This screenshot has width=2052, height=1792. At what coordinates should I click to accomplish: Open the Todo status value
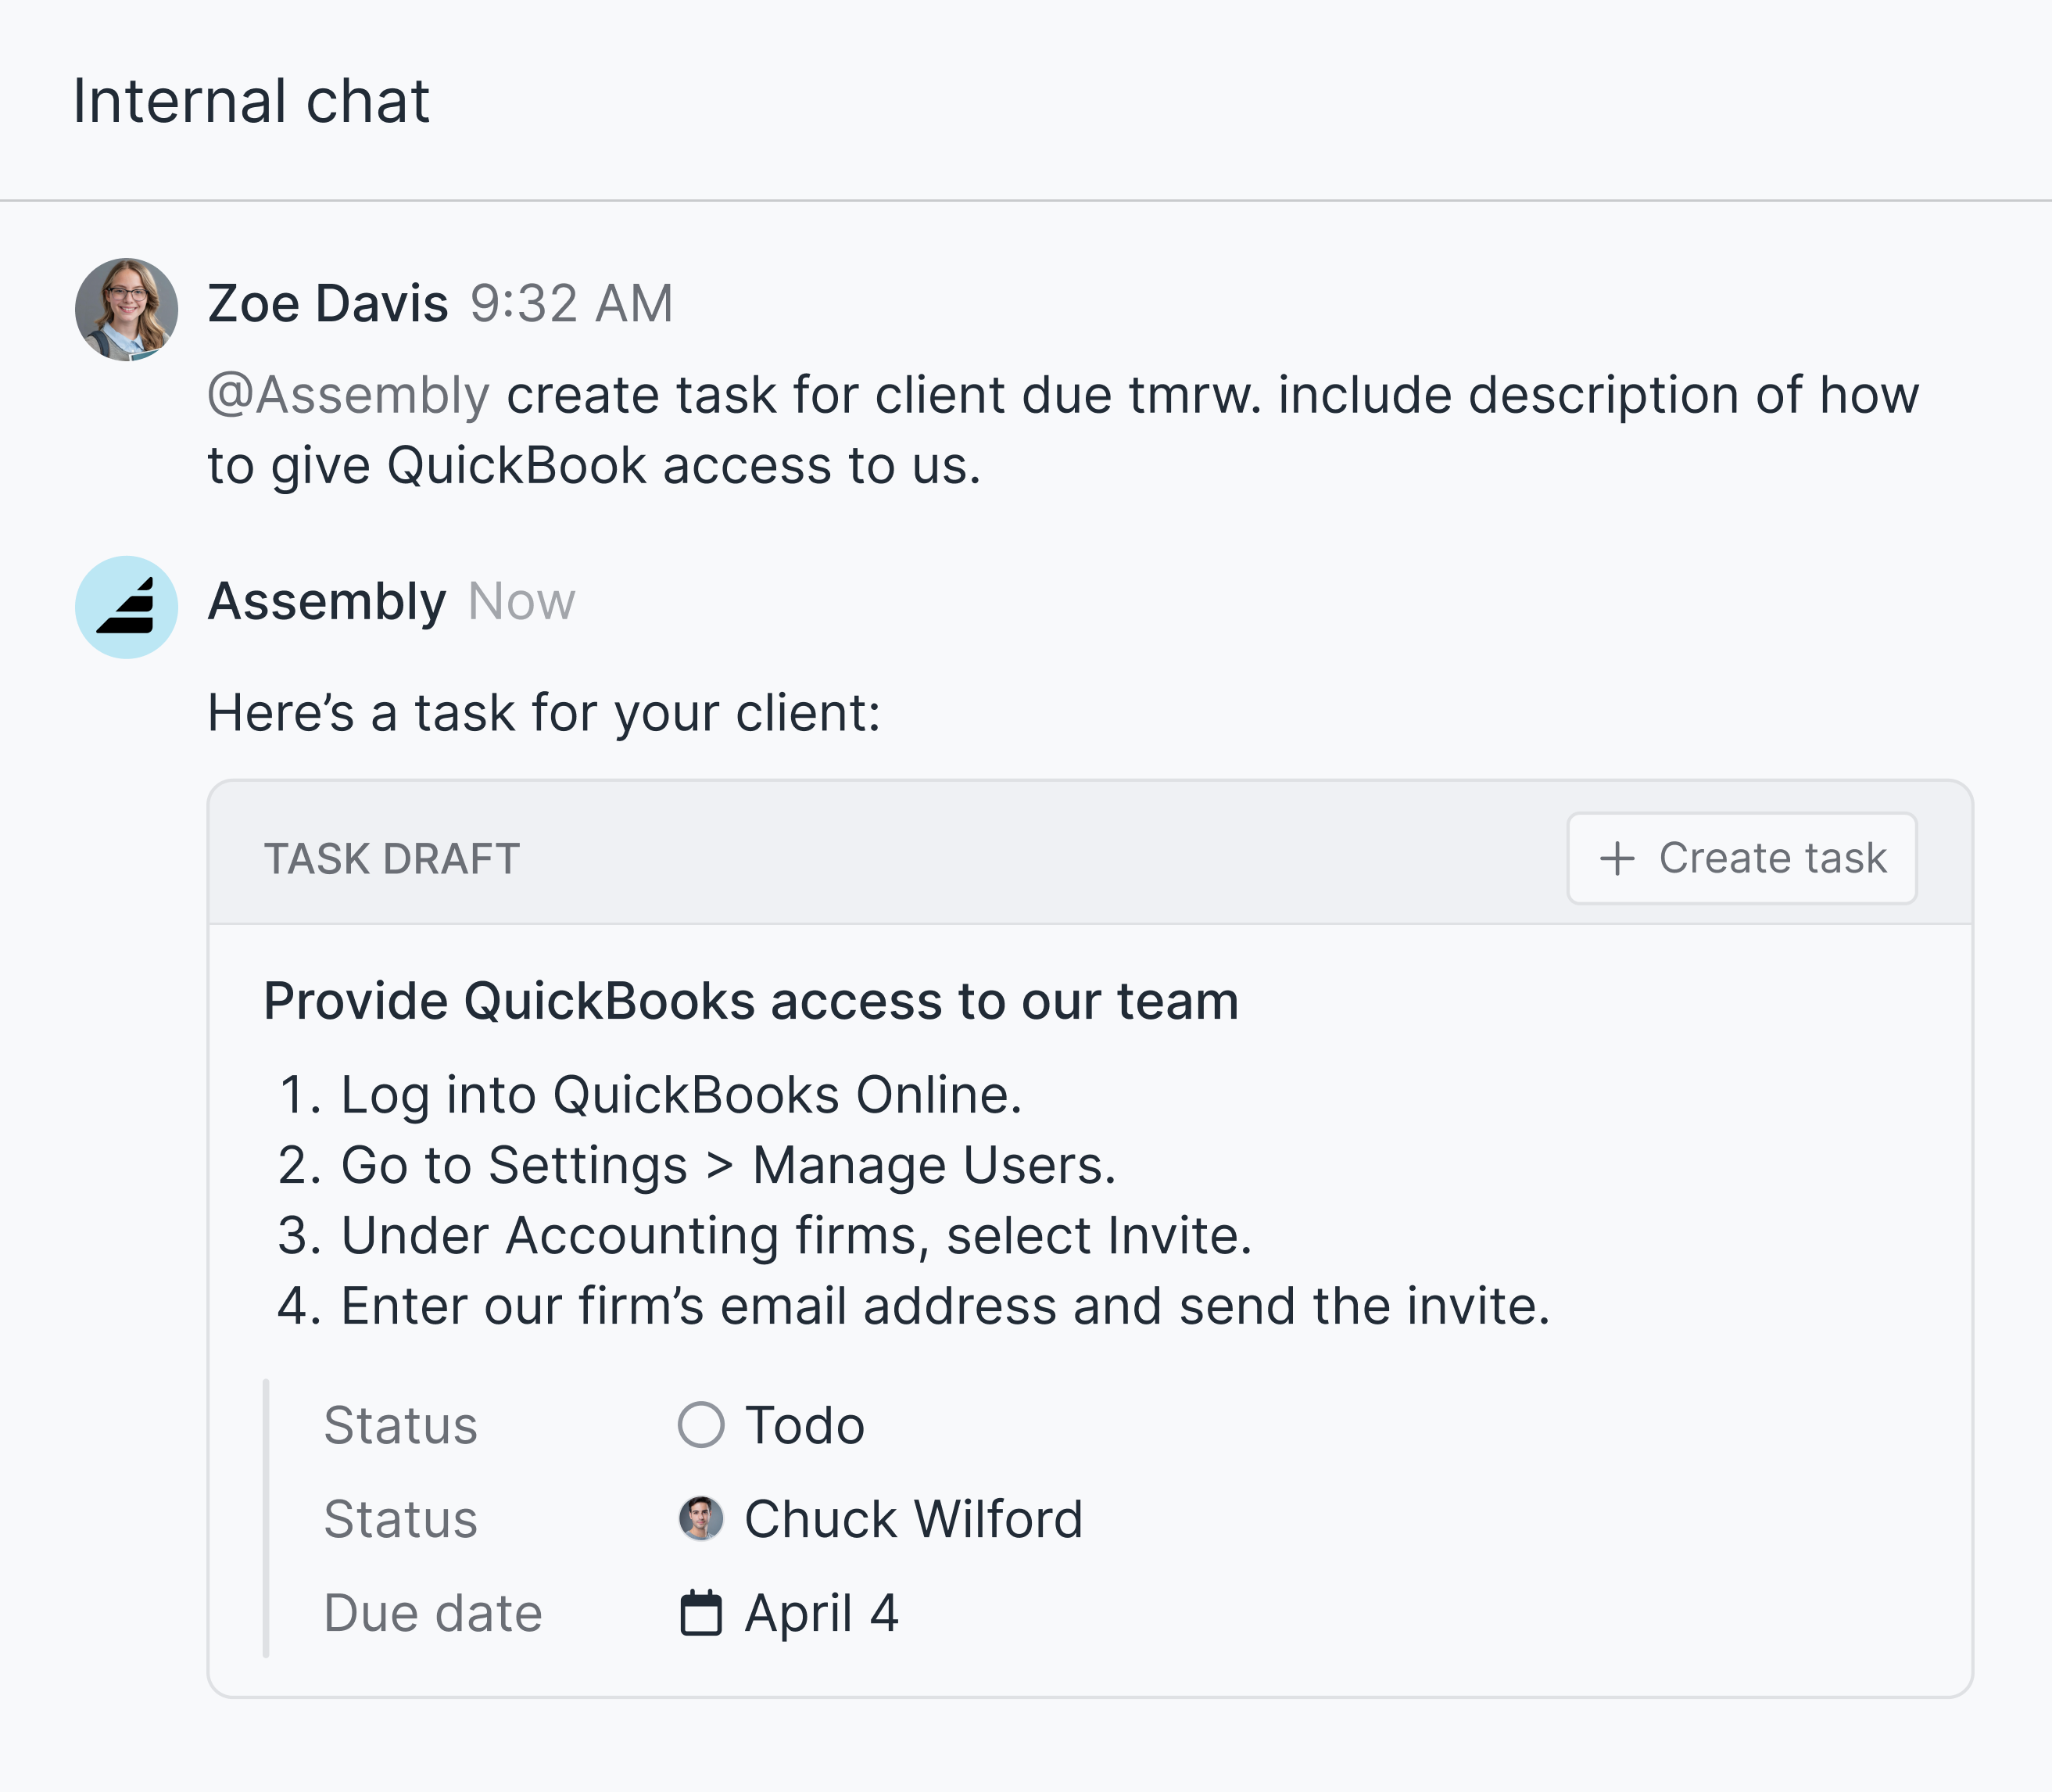pyautogui.click(x=804, y=1425)
